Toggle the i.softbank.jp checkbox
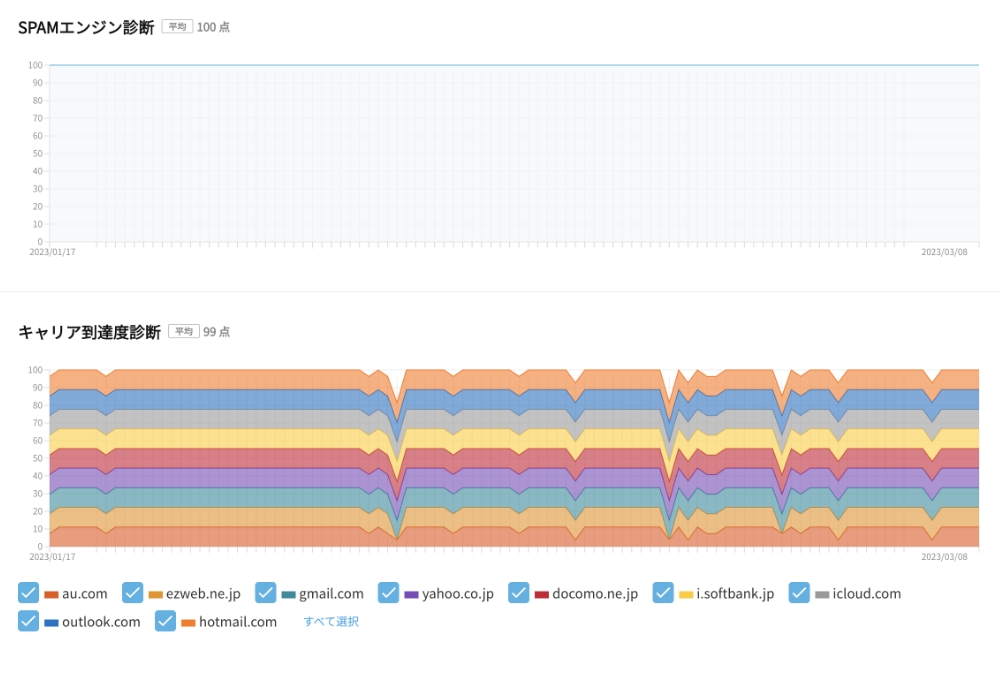The height and width of the screenshot is (674, 1000). 663,593
